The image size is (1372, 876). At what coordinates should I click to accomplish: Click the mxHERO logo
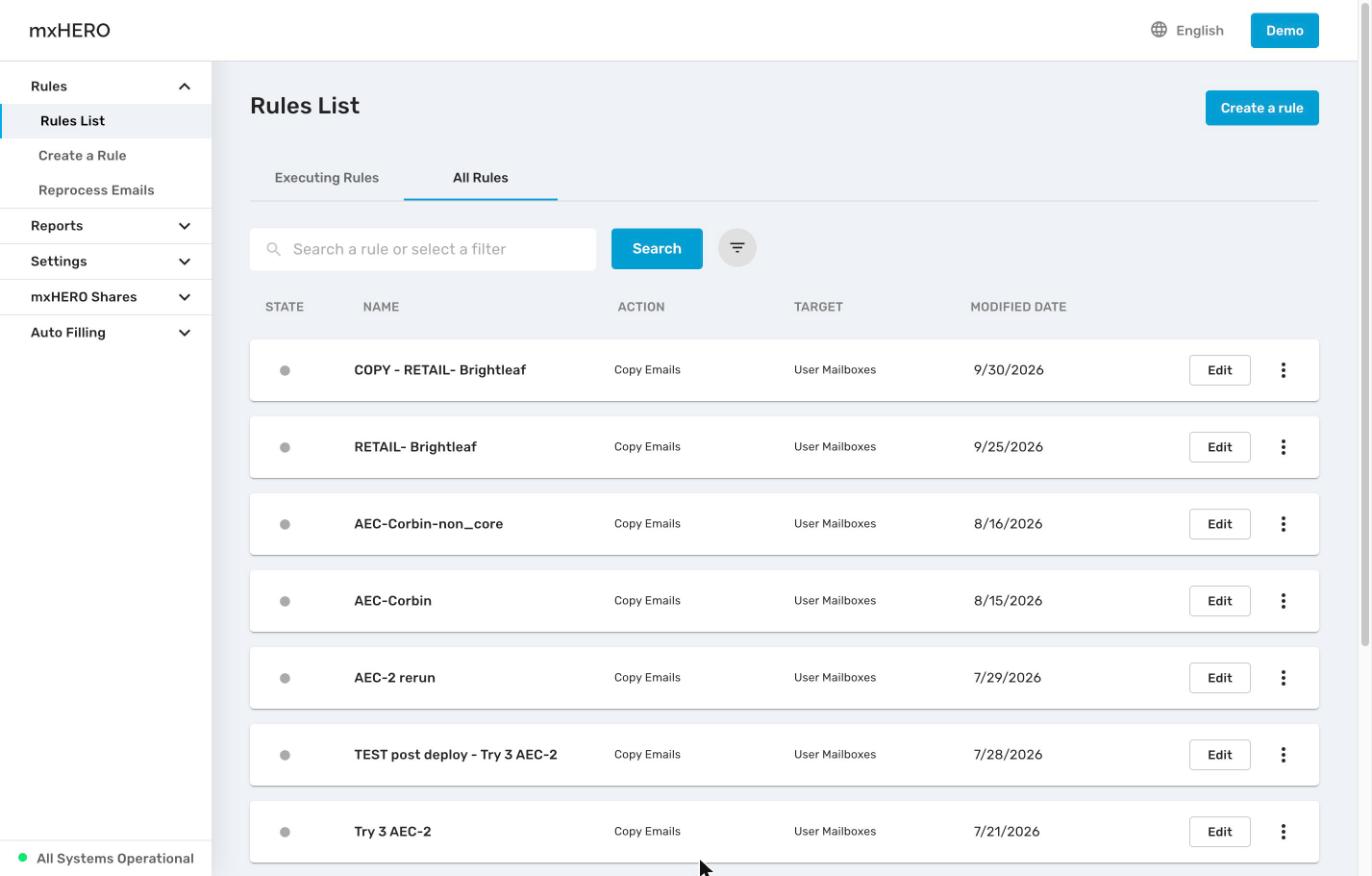[x=70, y=30]
